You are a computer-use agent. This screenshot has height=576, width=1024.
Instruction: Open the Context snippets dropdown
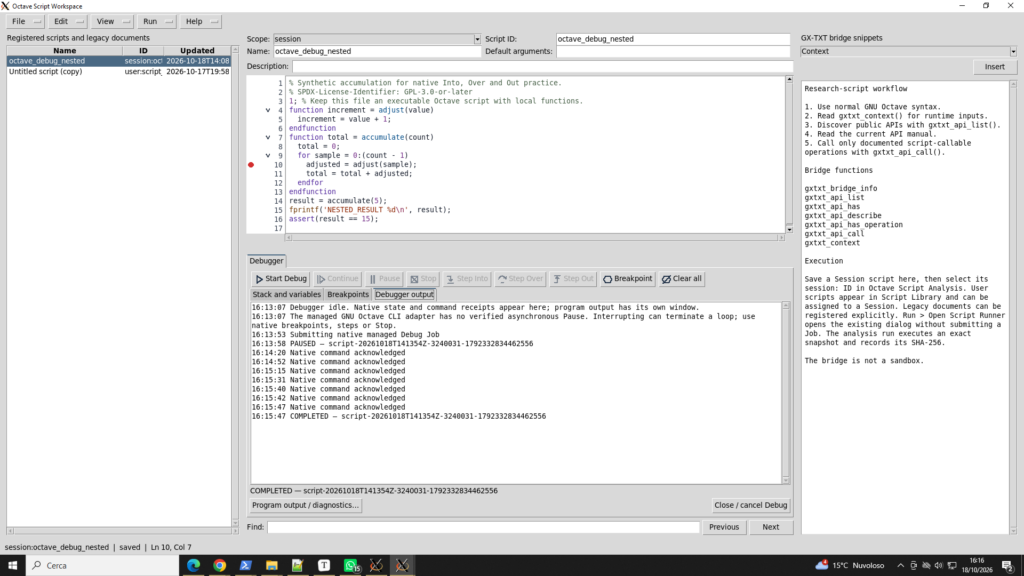[908, 51]
